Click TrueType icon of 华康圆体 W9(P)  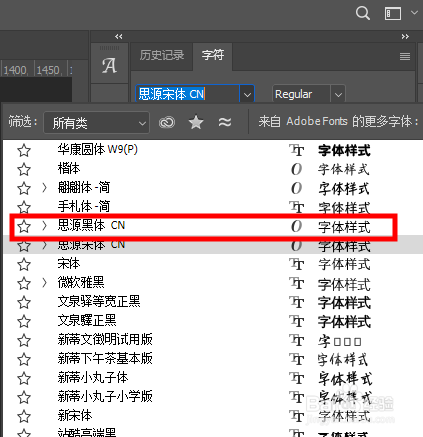coord(296,150)
